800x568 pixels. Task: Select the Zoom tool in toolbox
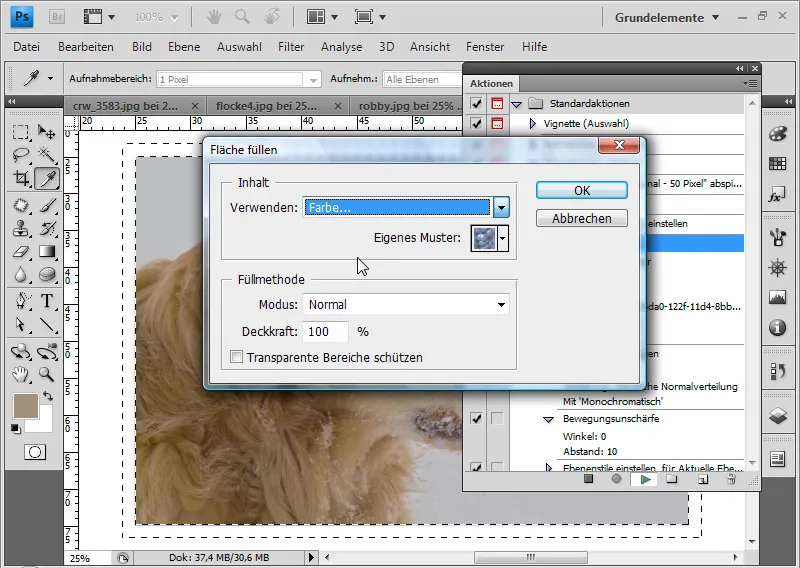coord(47,375)
